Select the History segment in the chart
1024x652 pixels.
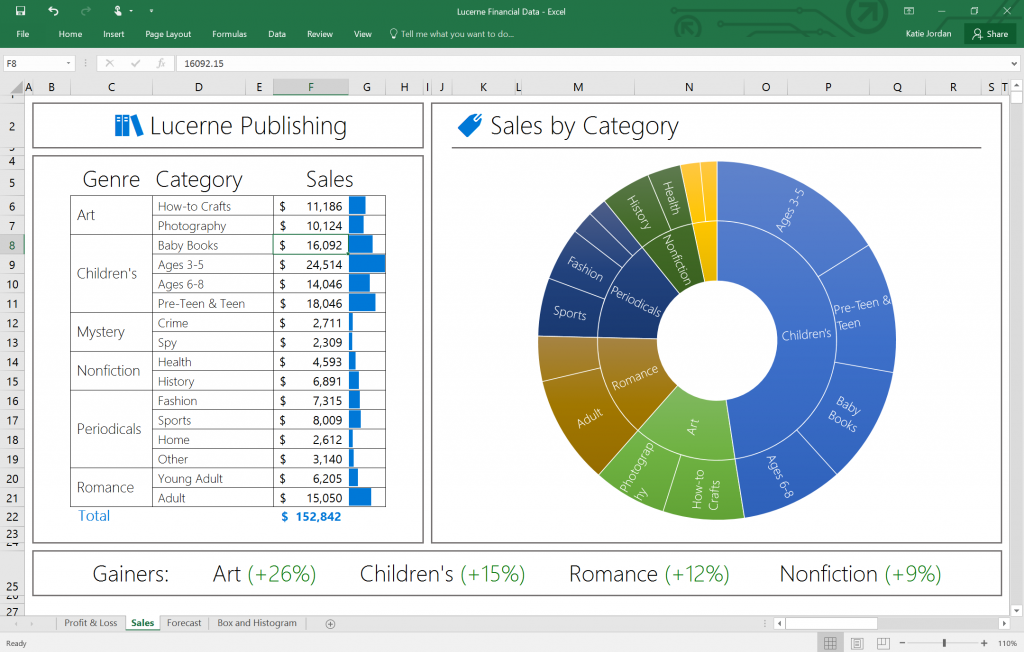[x=639, y=210]
